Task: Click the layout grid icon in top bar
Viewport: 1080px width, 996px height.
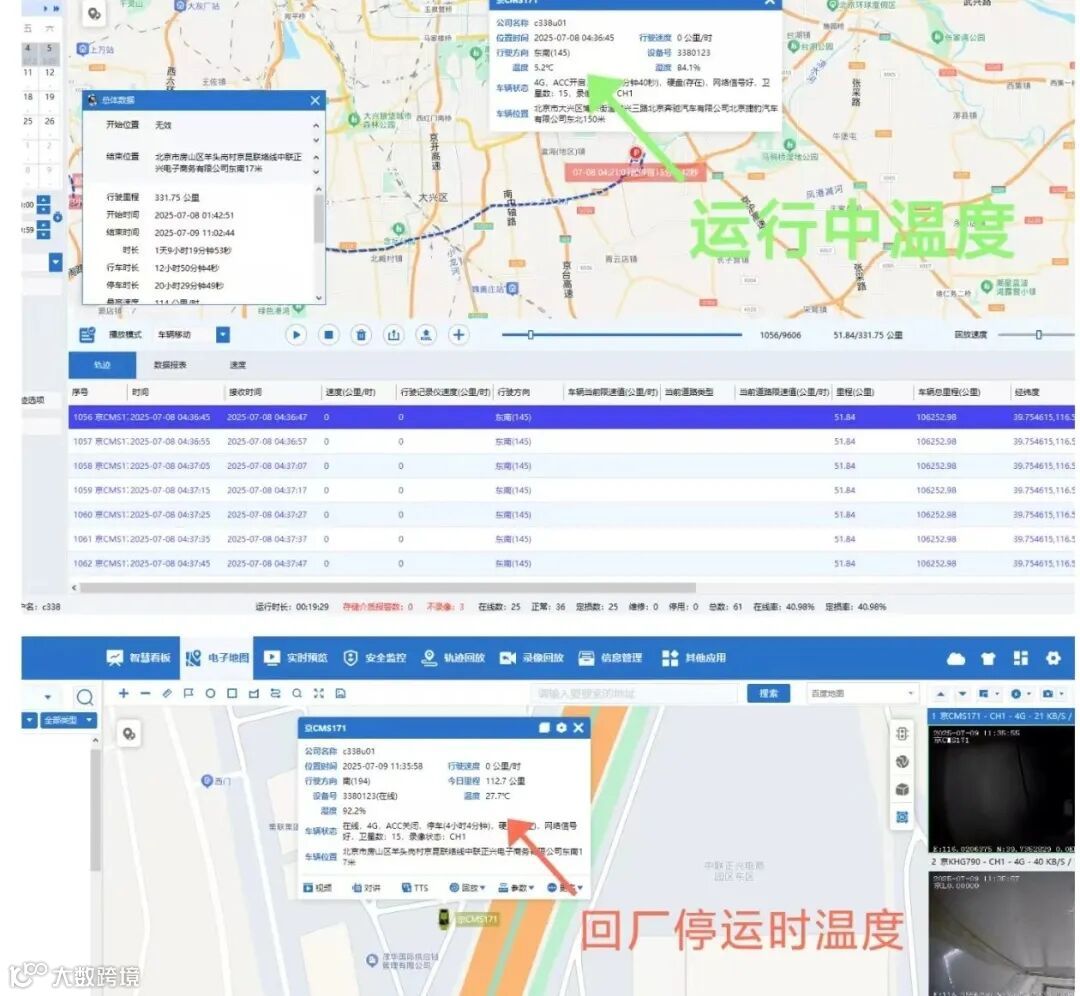Action: tap(1021, 658)
